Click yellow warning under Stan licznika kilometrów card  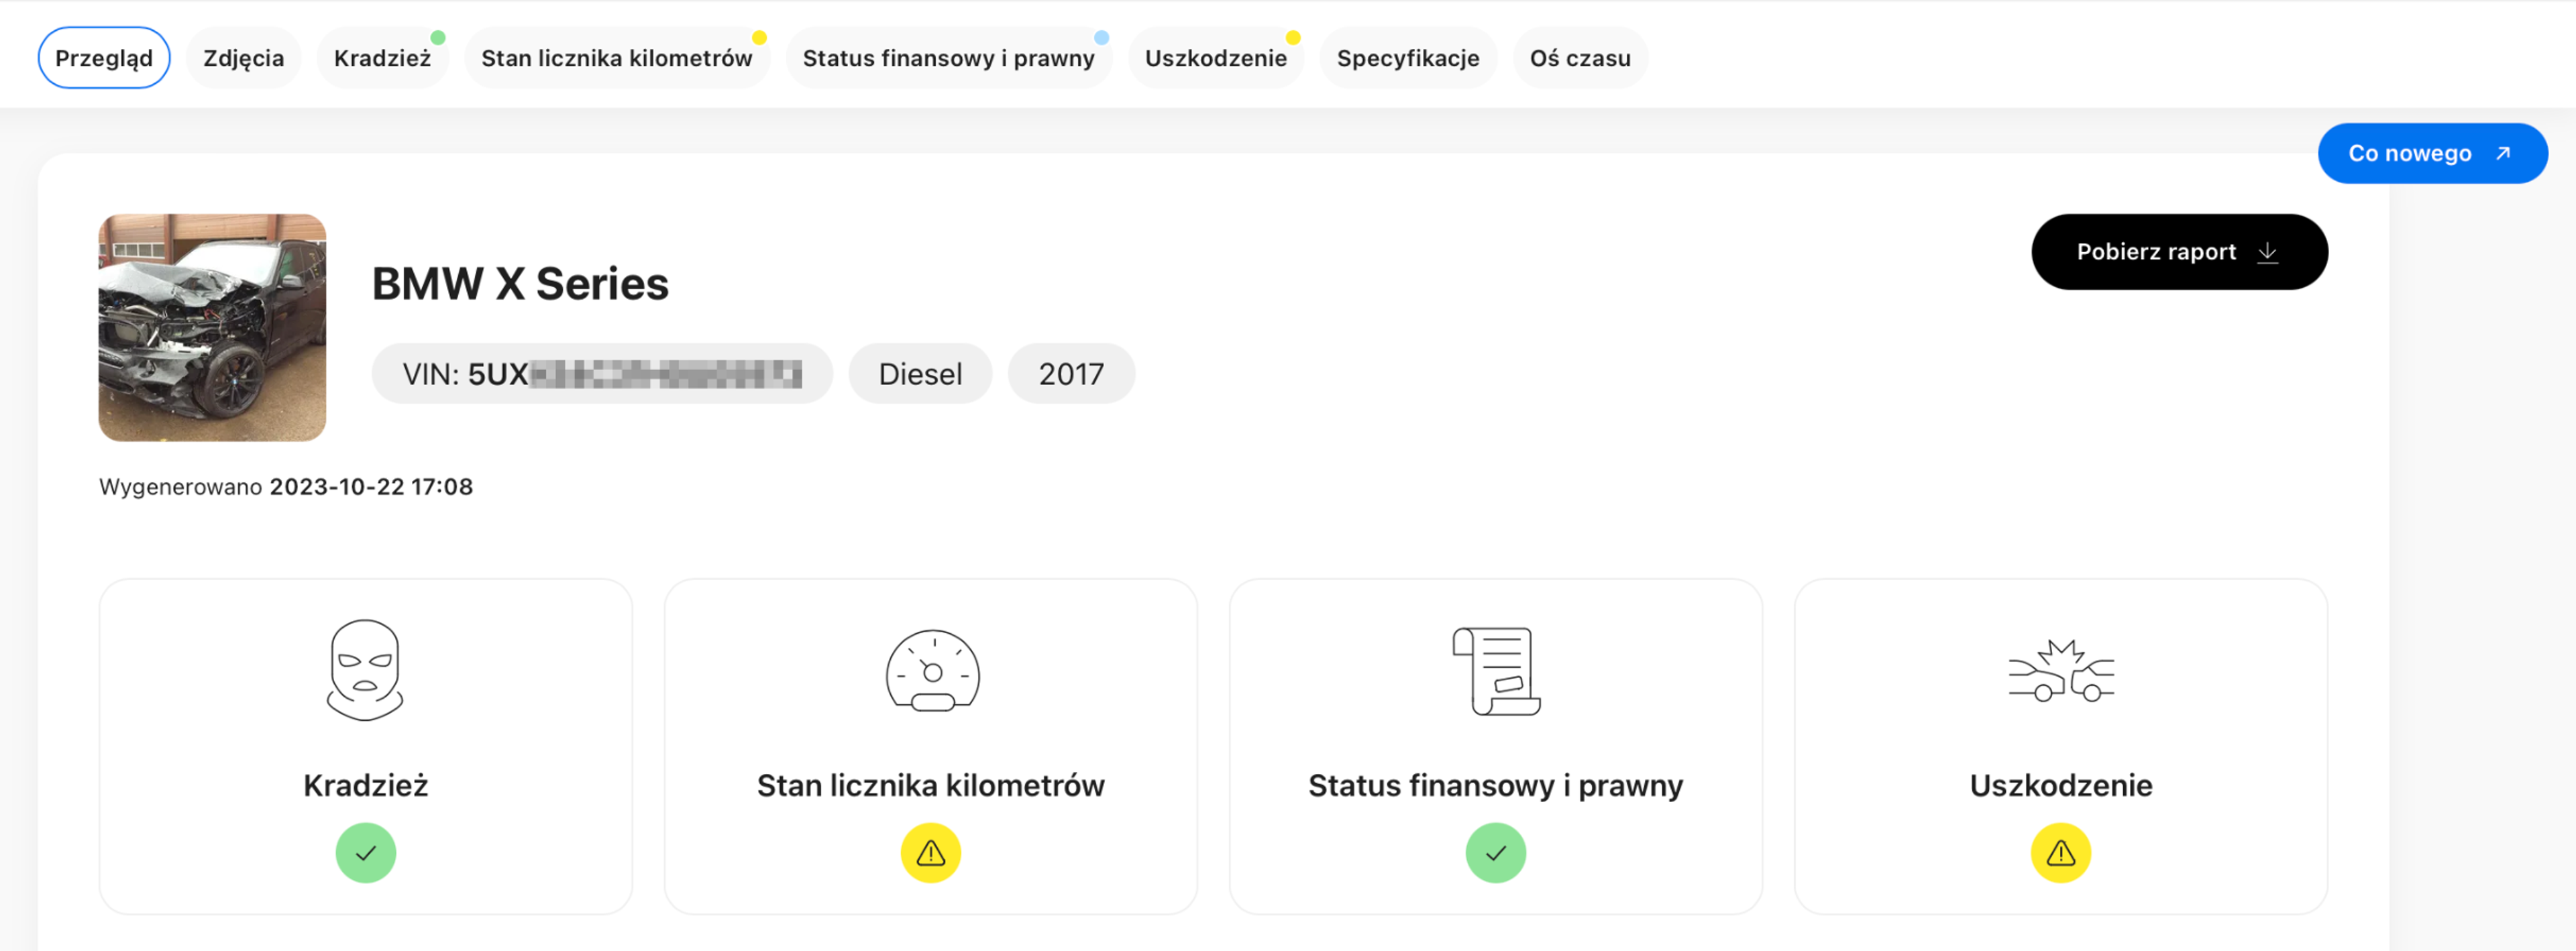[x=931, y=853]
